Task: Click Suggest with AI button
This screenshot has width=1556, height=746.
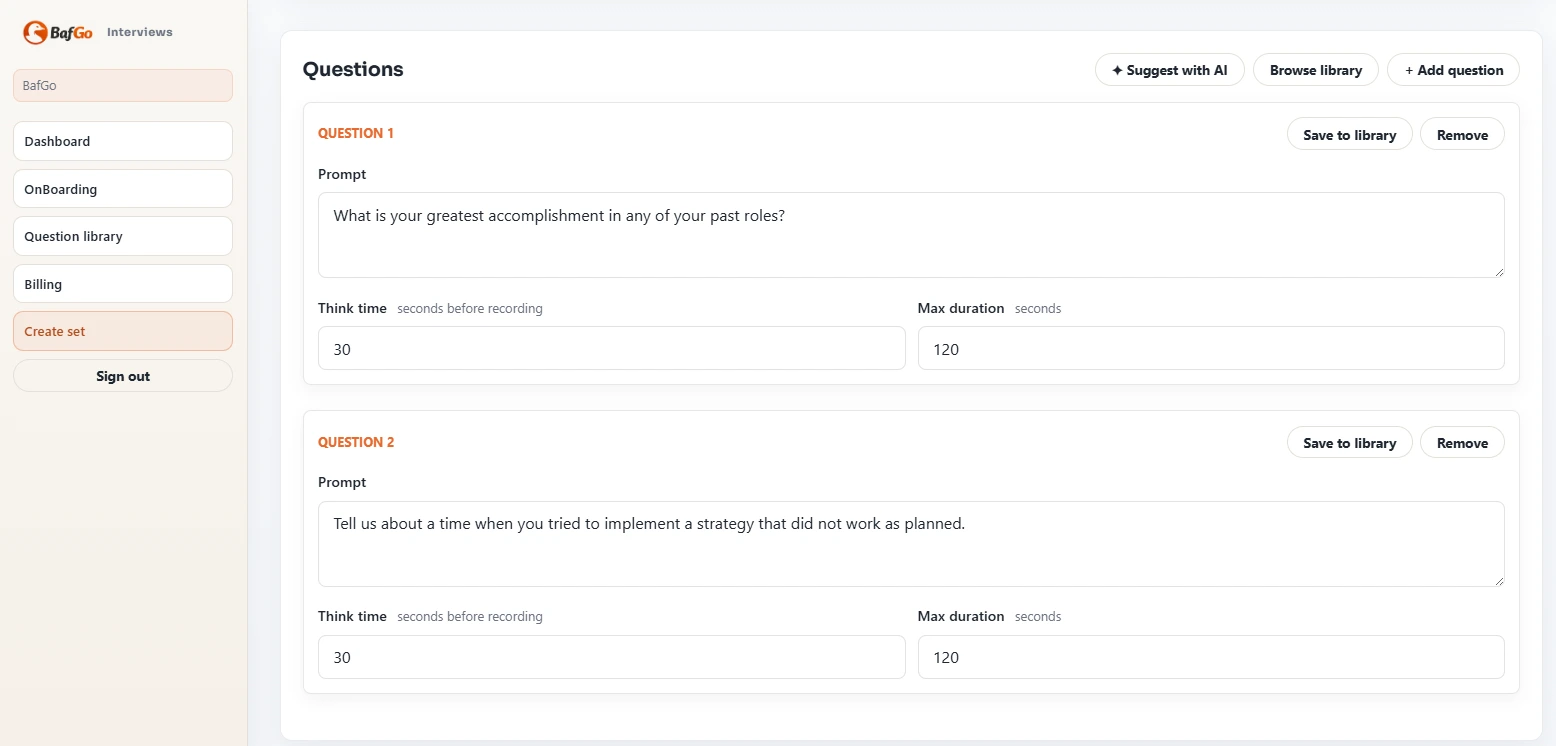Action: (1170, 70)
